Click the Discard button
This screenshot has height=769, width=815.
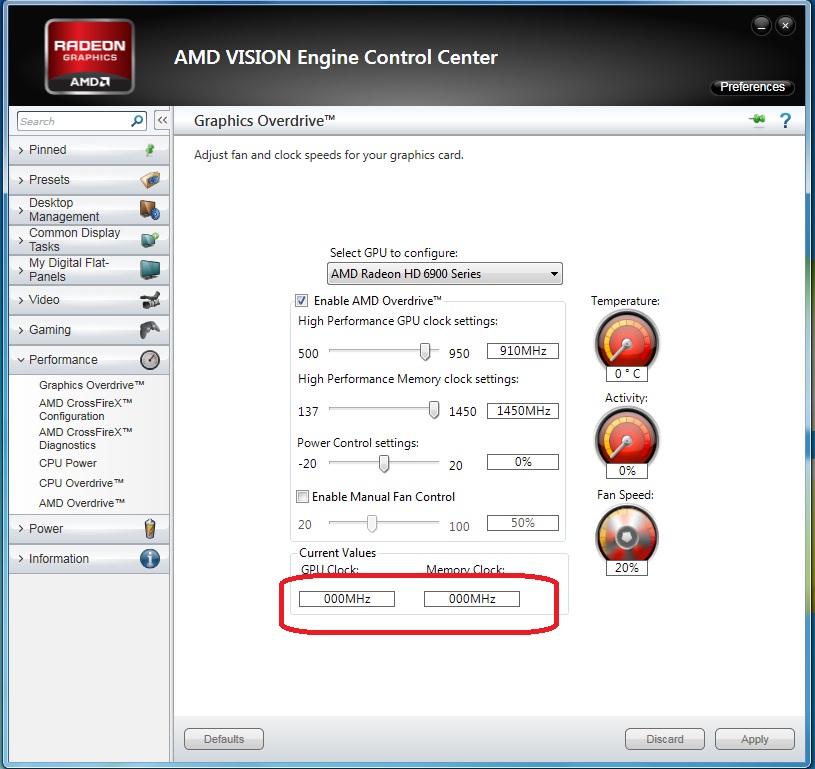coord(665,739)
